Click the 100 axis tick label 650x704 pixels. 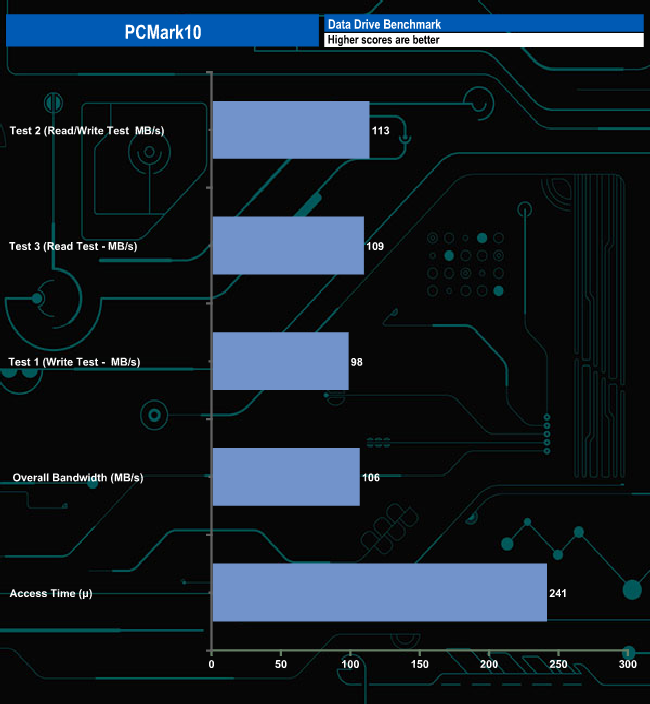click(x=351, y=664)
